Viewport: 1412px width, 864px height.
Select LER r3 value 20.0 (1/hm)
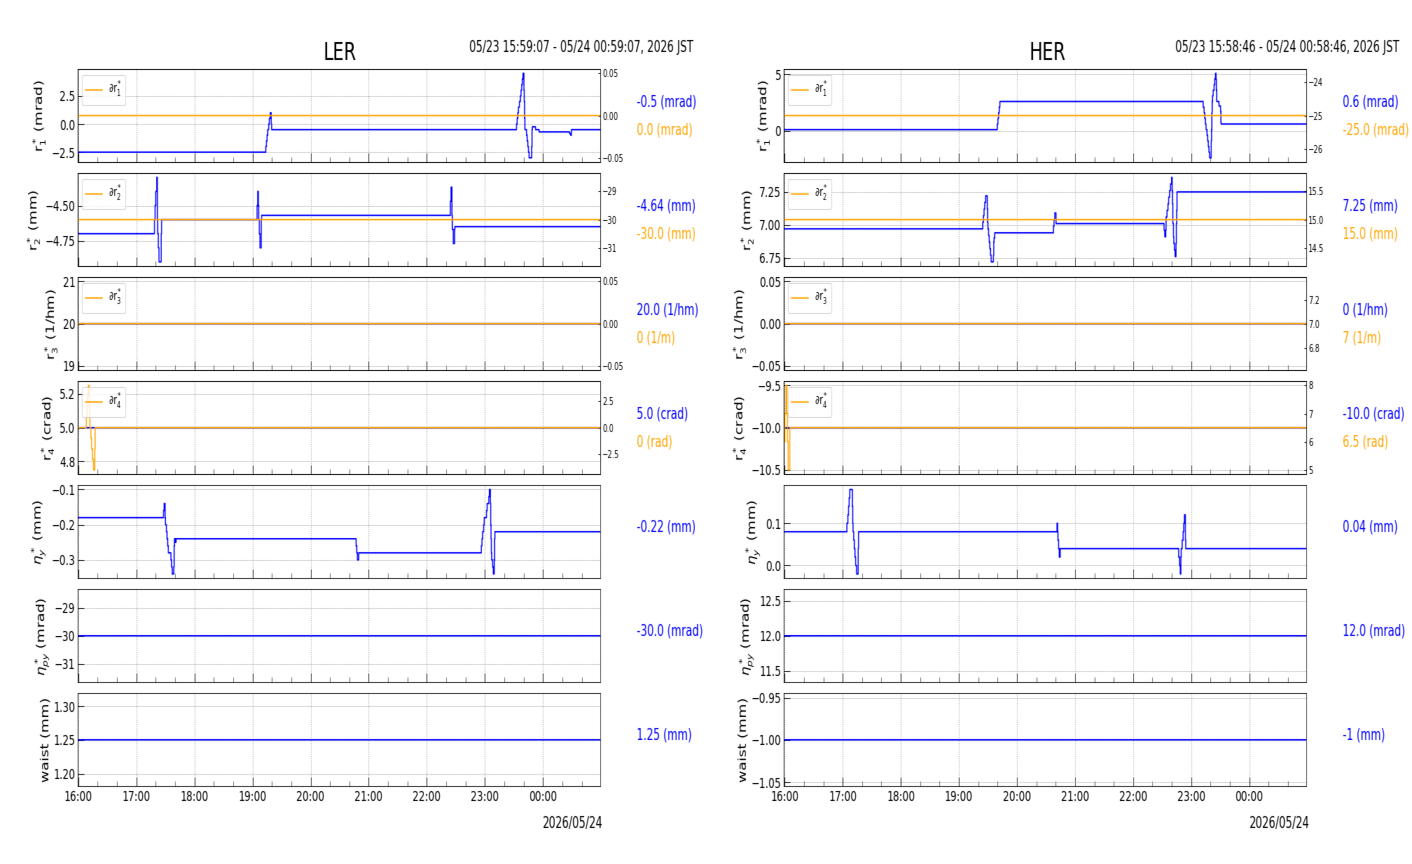pos(667,310)
